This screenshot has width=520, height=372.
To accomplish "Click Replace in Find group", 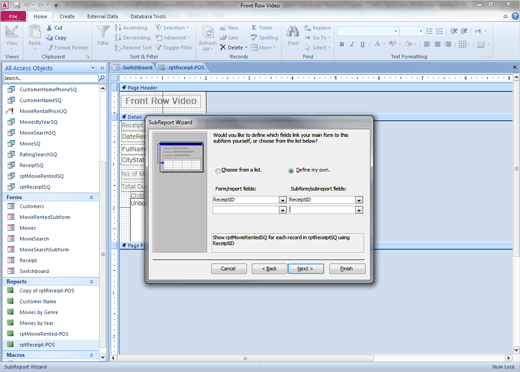I will click(x=318, y=28).
